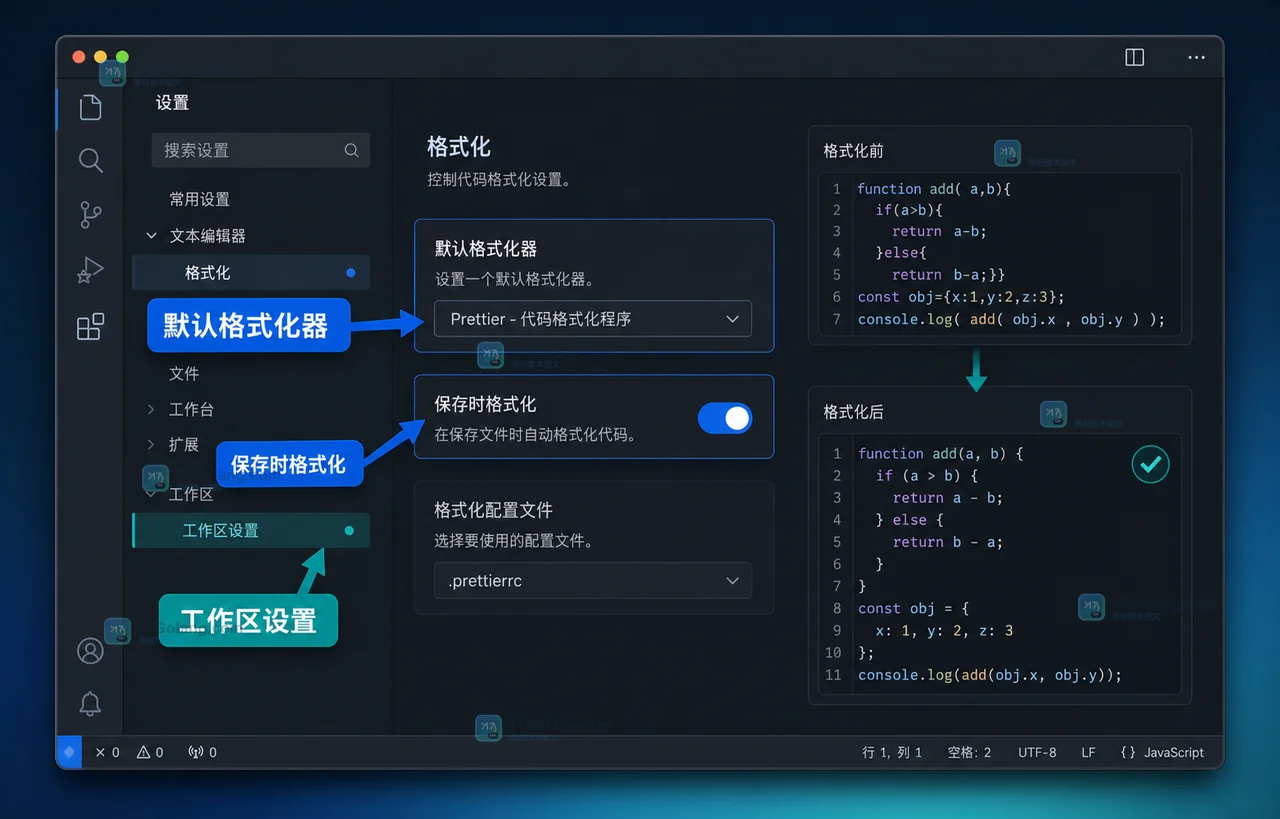This screenshot has height=819, width=1280.
Task: Open the notifications bell icon
Action: pos(90,704)
